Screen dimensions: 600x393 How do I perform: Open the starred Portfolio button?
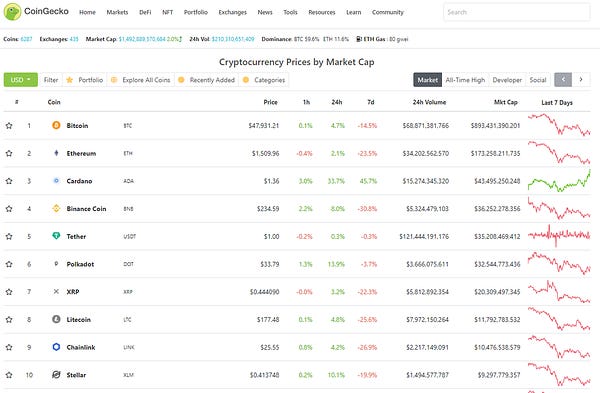(x=85, y=80)
